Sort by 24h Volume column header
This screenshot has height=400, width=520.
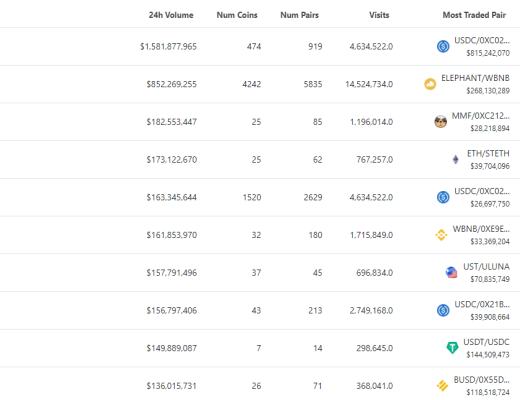171,15
